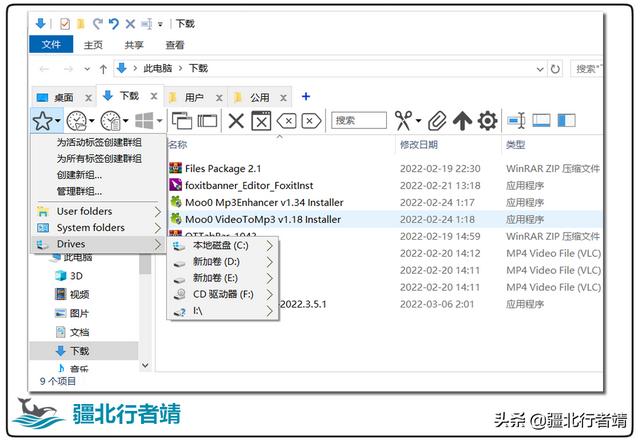Click the split side pane toolbar icon
The image size is (640, 441).
[567, 120]
